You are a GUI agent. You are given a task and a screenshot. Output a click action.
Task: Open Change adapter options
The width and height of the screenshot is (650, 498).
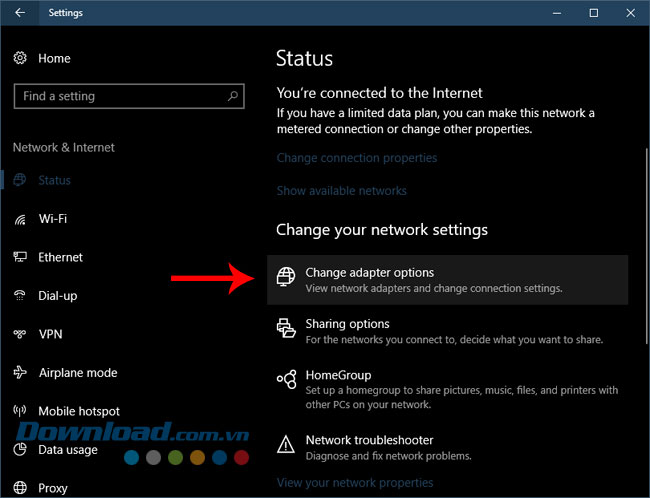click(447, 280)
